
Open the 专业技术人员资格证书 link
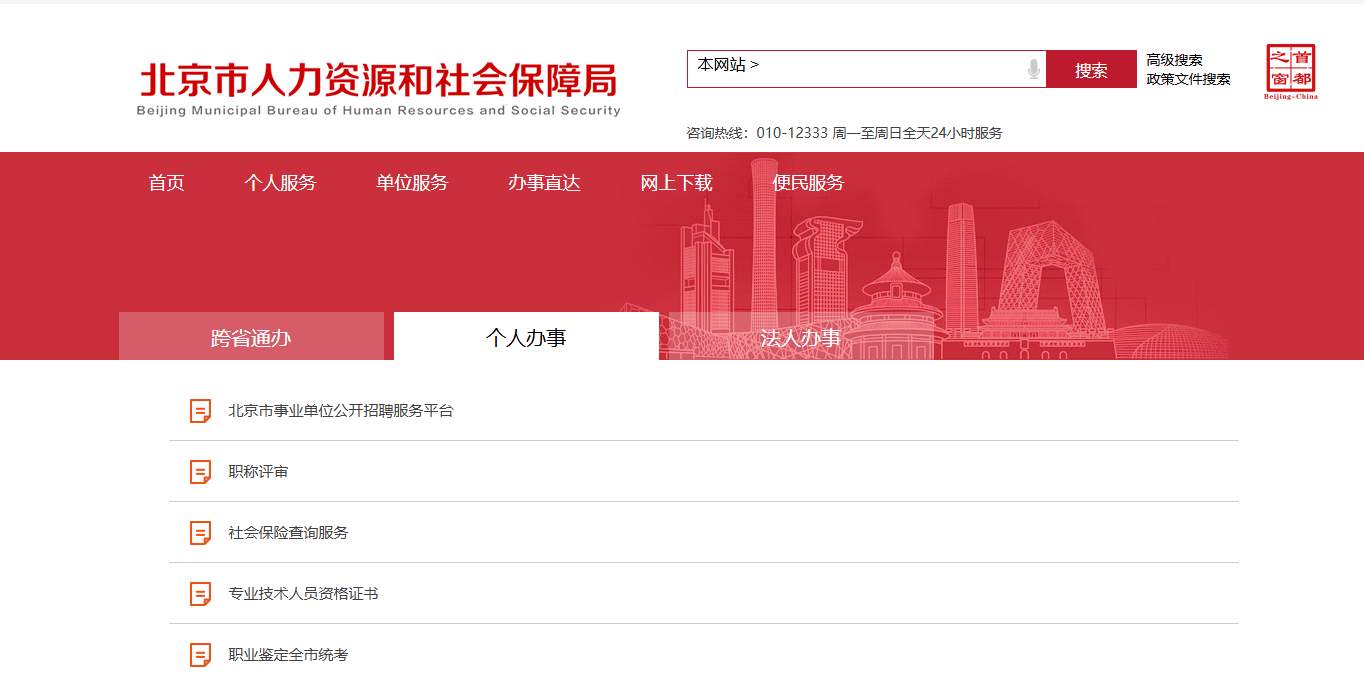coord(303,594)
